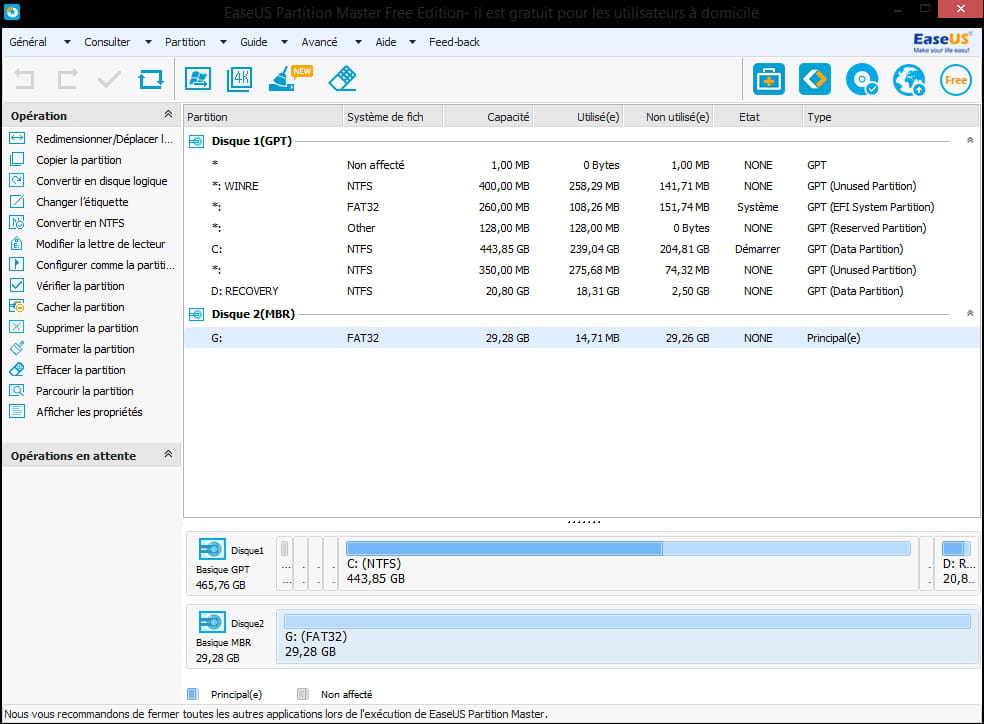Open the Partition menu
Image resolution: width=984 pixels, height=724 pixels.
pos(185,42)
